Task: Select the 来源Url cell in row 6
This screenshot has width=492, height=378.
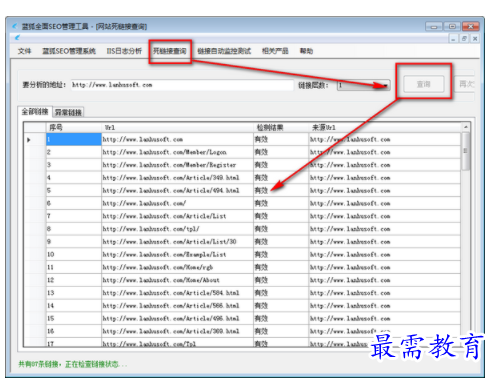Action: coord(385,203)
